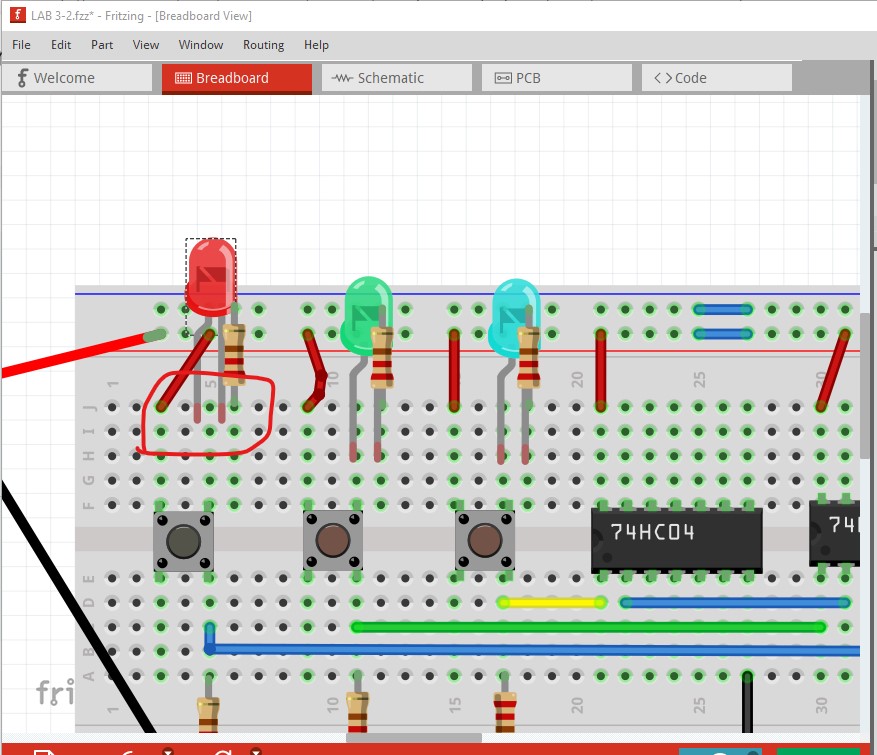877x755 pixels.
Task: Open the Help menu
Action: pos(316,45)
